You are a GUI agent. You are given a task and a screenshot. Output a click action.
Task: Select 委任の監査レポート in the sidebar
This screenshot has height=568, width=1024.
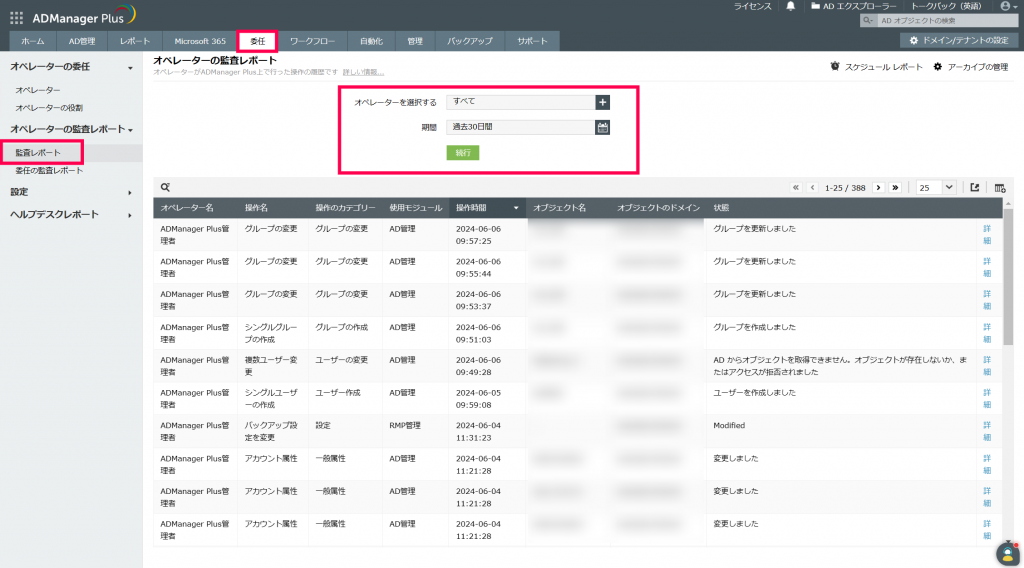point(49,170)
